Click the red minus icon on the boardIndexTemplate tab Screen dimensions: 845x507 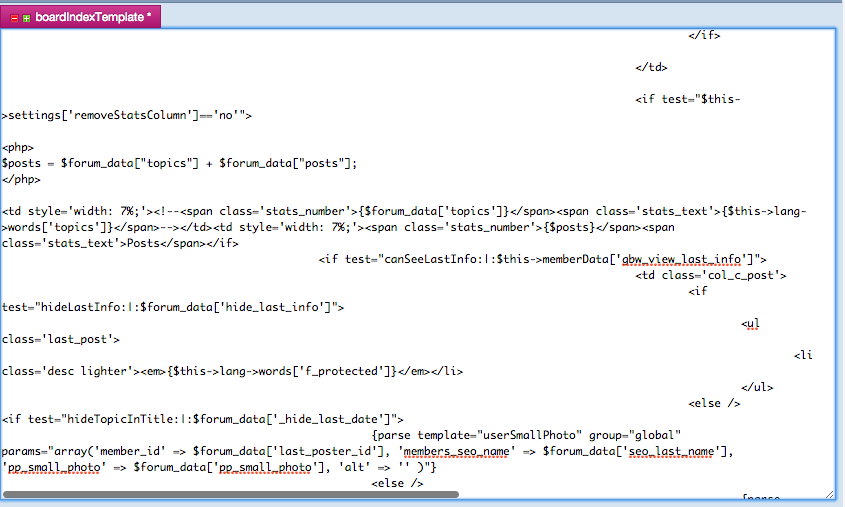(14, 18)
